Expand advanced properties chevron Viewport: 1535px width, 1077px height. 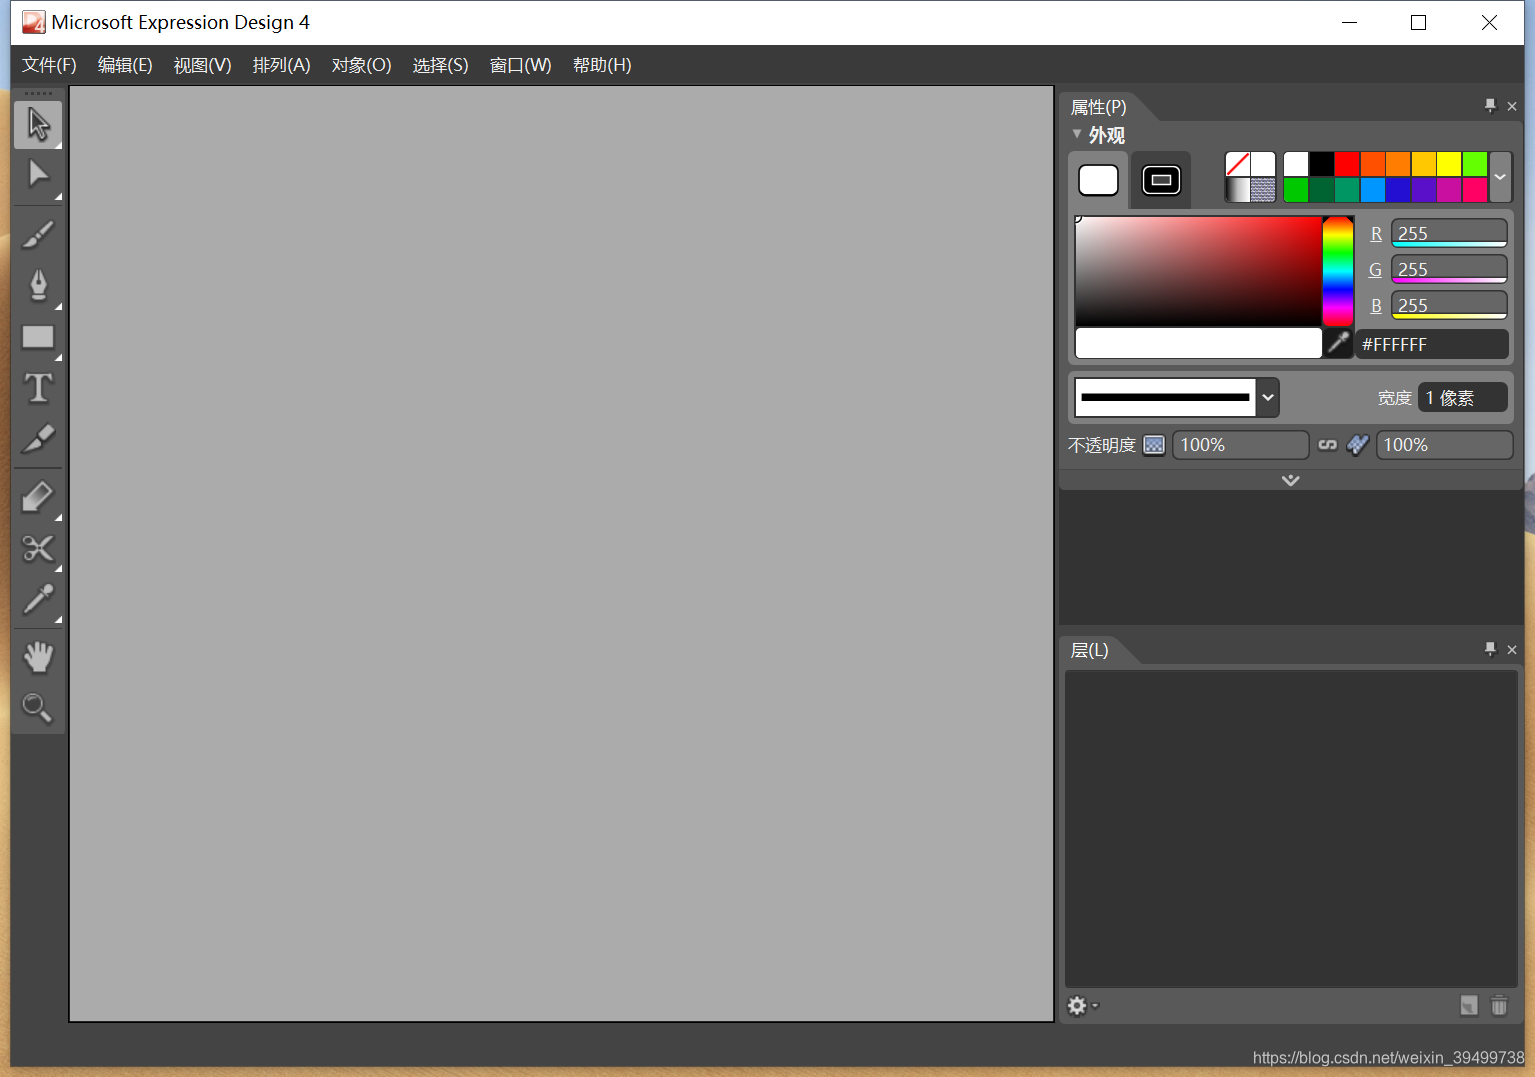[x=1290, y=480]
